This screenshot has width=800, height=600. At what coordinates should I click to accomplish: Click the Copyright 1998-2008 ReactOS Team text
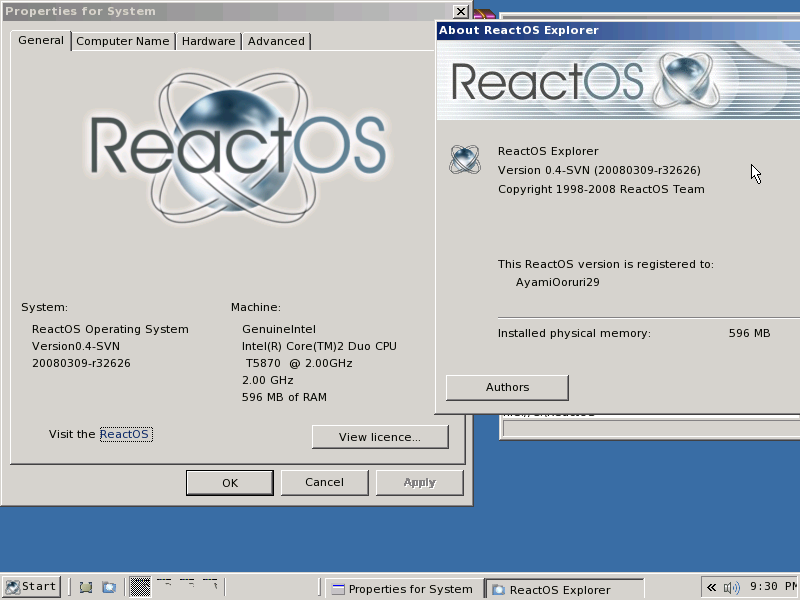(601, 189)
